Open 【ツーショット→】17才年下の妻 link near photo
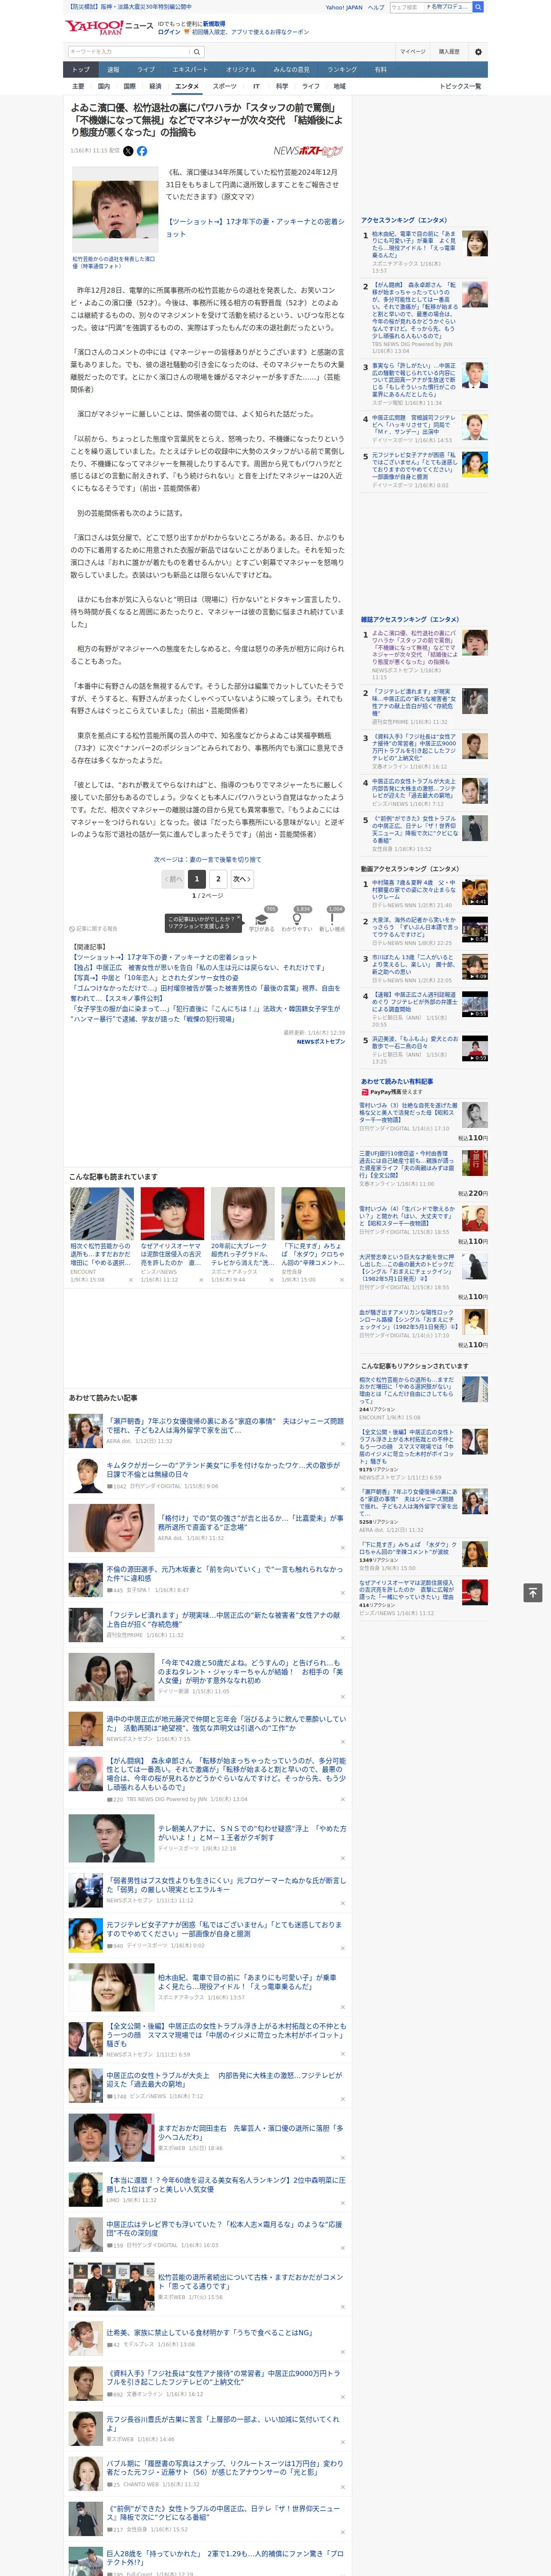Viewport: 551px width, 2576px height. (255, 228)
